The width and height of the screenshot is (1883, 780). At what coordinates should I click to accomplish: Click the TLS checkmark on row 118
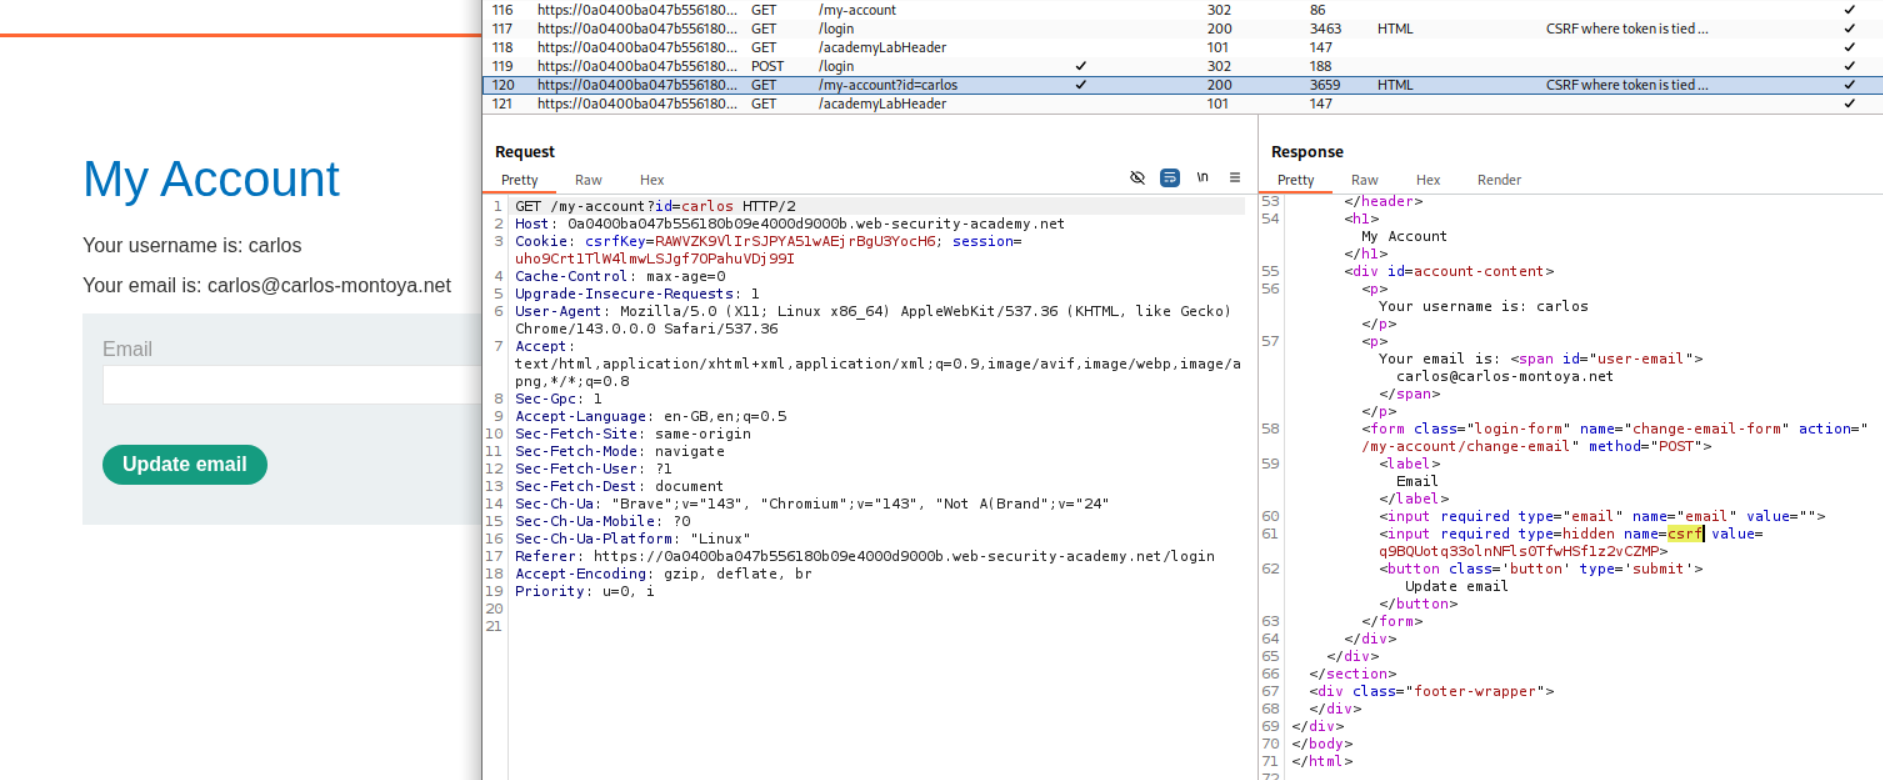[1849, 47]
